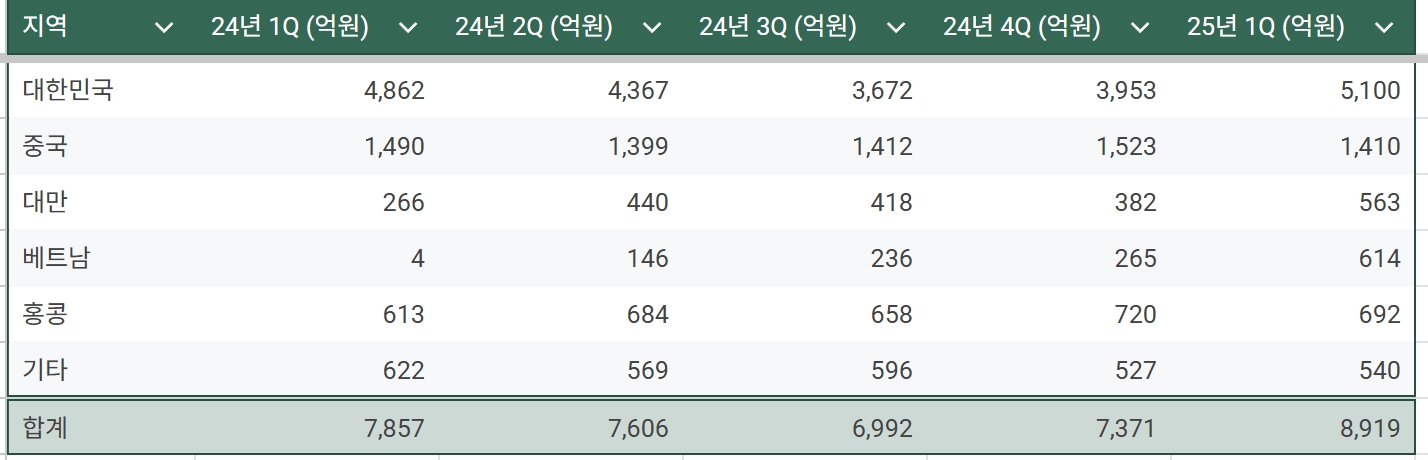Select the 24년 2Q (억원) header text

534,28
